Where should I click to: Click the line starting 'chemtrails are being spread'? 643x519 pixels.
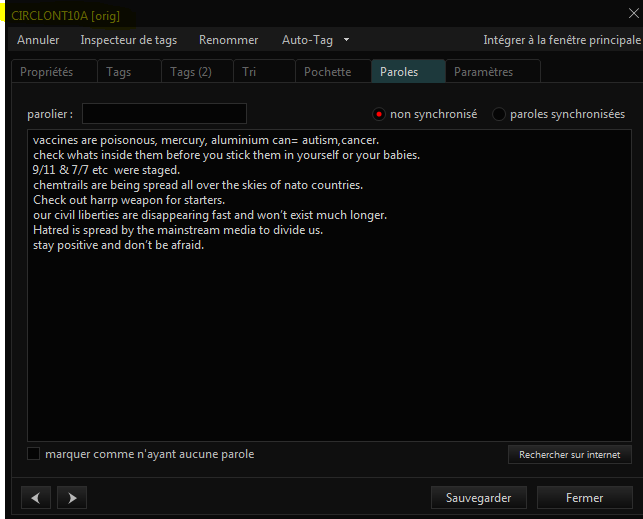point(198,185)
